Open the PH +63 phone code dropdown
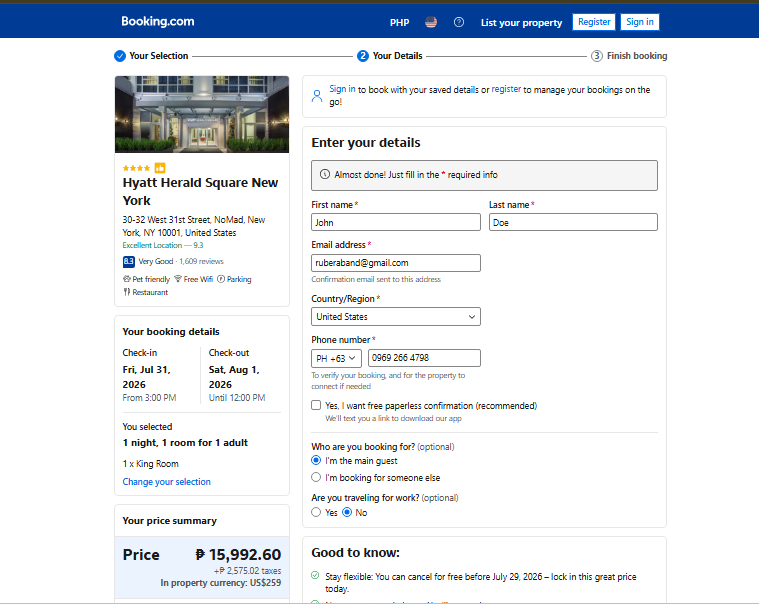 336,358
